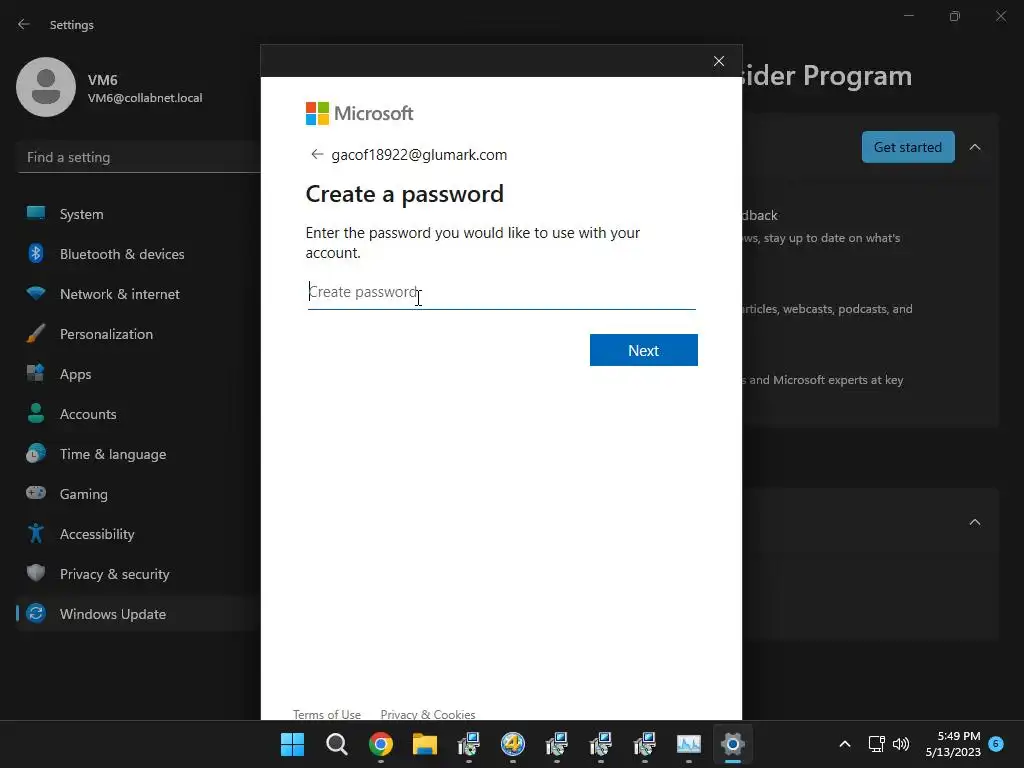Screen dimensions: 1024x768
Task: Click the Next button
Action: (x=643, y=350)
